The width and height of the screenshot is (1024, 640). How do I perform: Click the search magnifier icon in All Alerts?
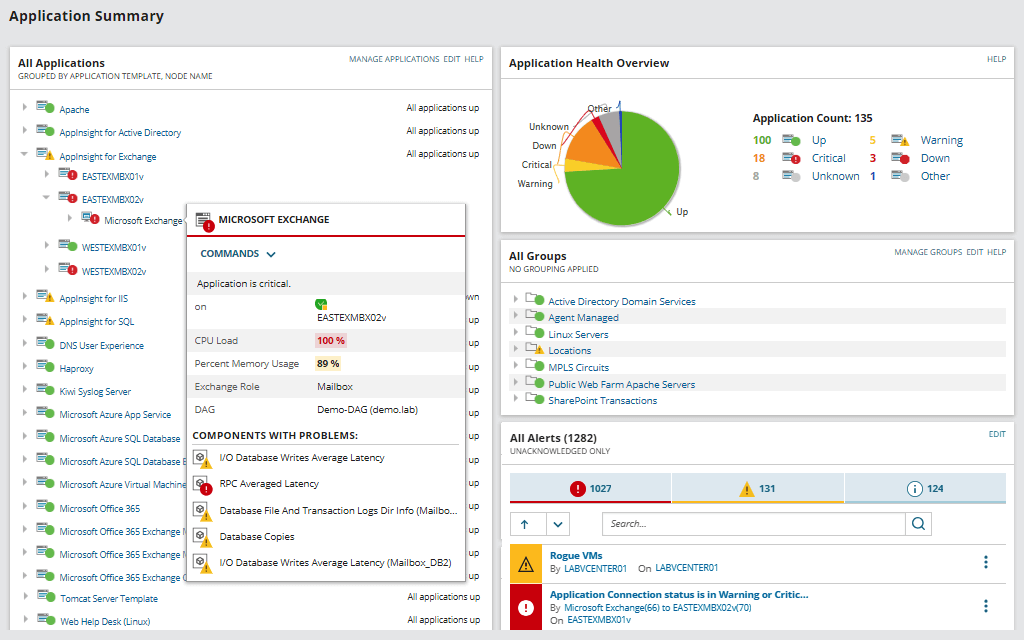point(918,523)
